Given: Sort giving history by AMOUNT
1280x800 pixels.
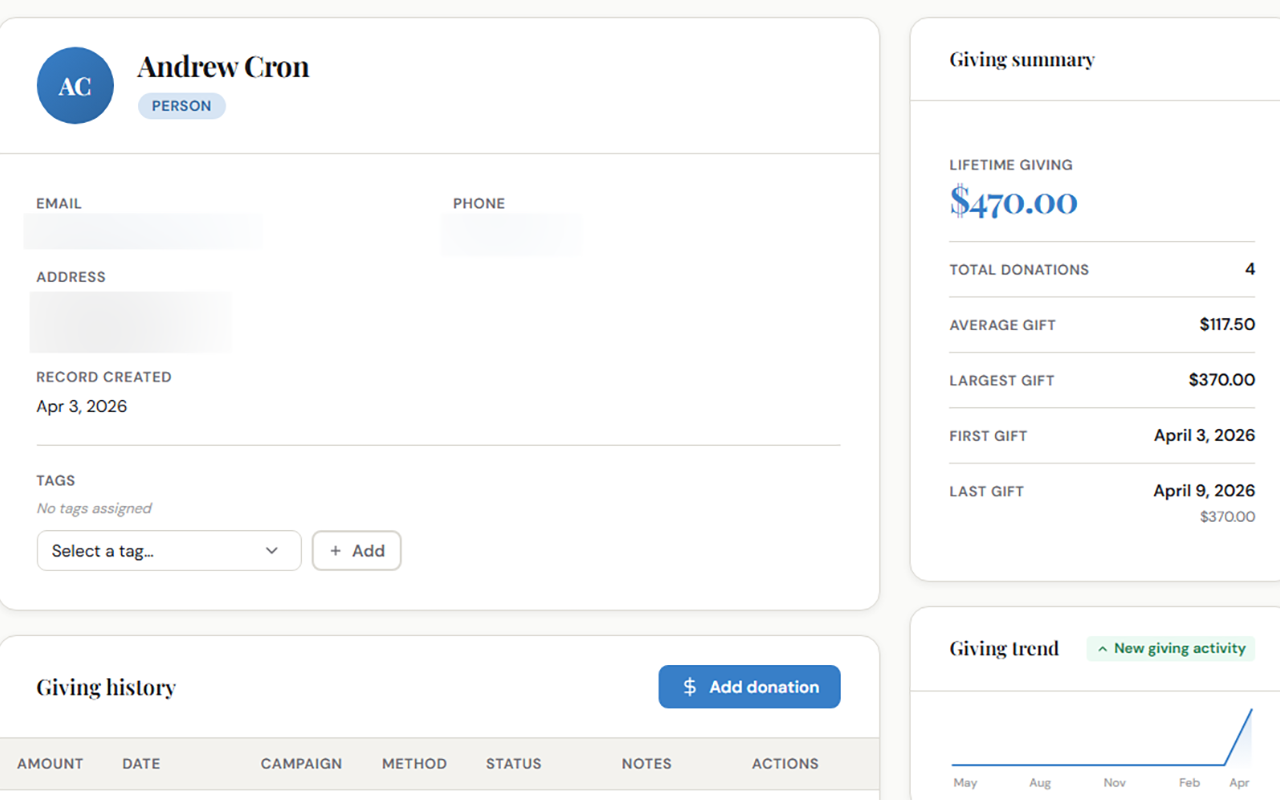Looking at the screenshot, I should (50, 763).
